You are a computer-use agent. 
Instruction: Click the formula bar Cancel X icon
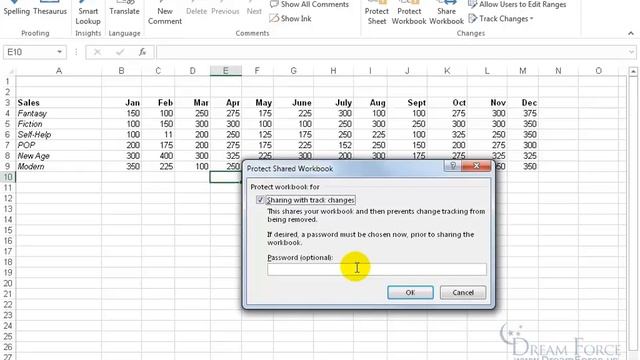pyautogui.click(x=97, y=52)
